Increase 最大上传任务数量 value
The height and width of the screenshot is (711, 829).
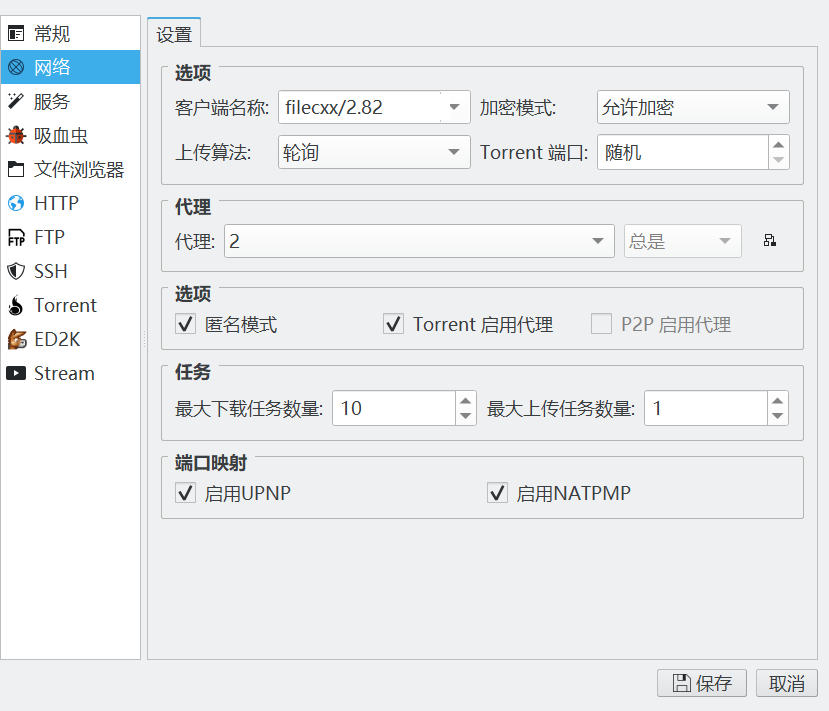click(x=777, y=400)
